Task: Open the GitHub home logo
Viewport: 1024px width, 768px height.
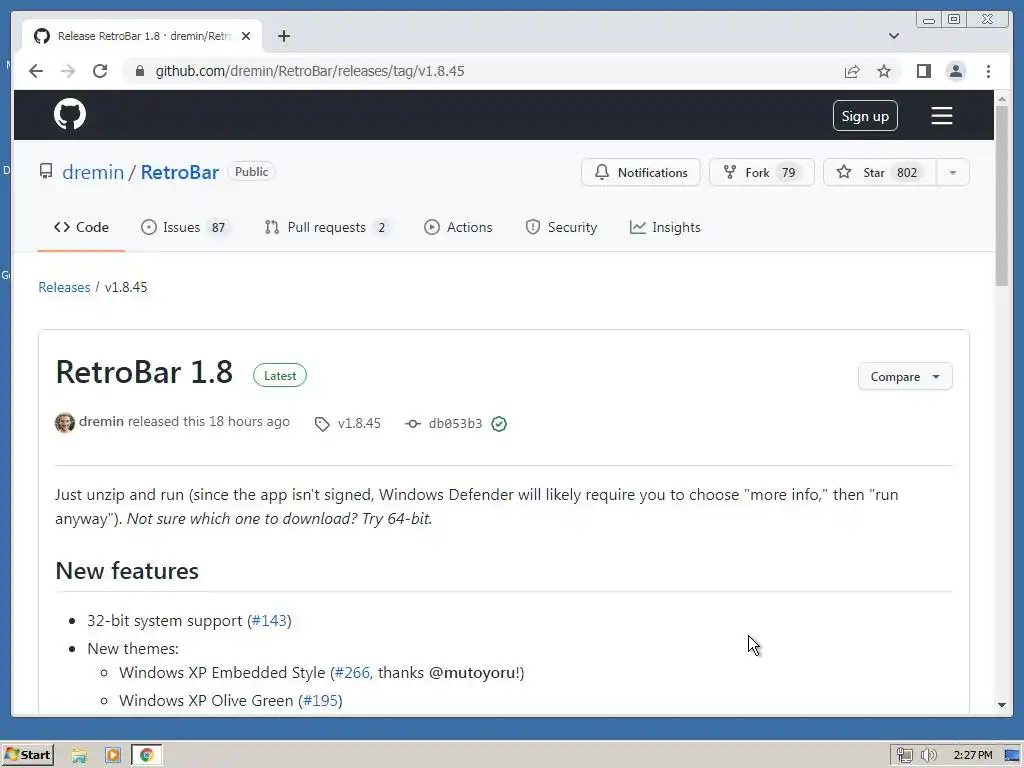Action: pos(70,115)
